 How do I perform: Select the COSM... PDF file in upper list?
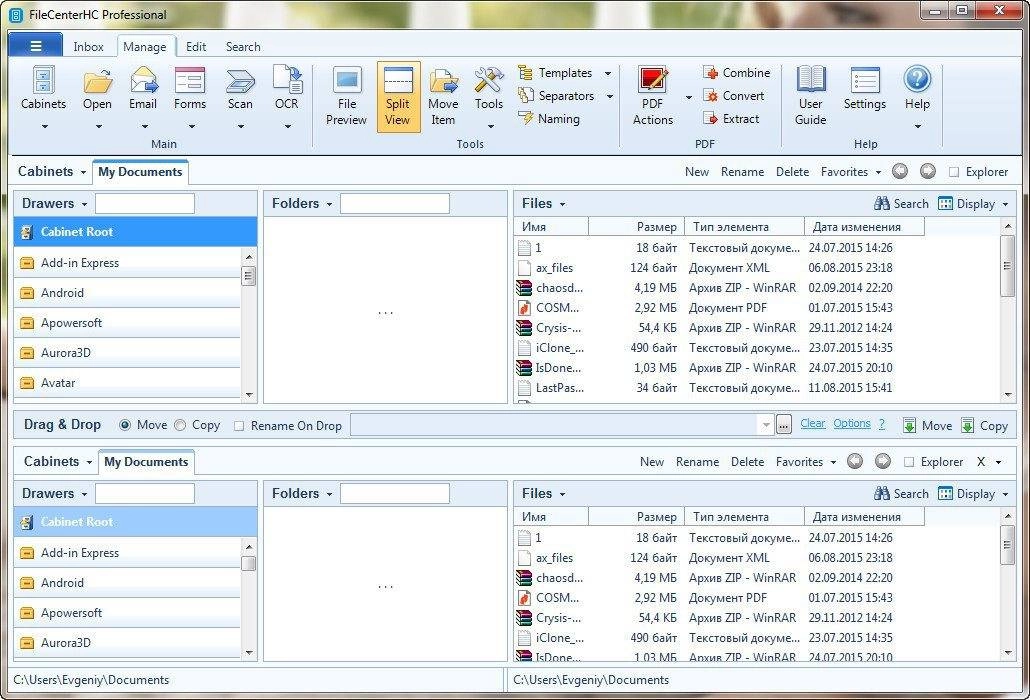coord(558,308)
